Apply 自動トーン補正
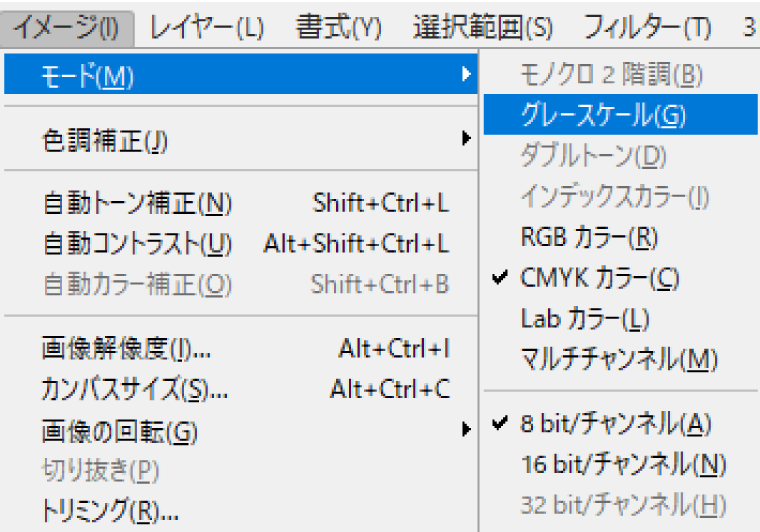The height and width of the screenshot is (532, 760). click(x=240, y=204)
